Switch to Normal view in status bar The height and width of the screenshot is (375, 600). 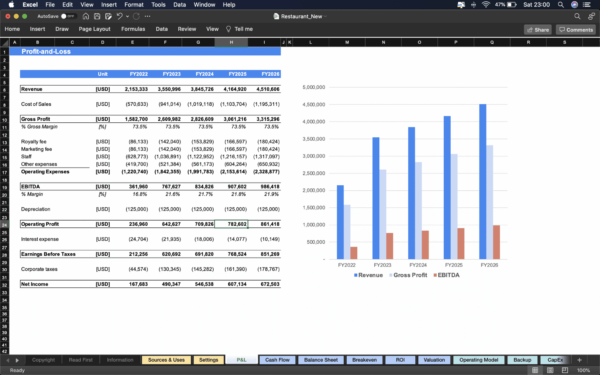click(x=535, y=370)
